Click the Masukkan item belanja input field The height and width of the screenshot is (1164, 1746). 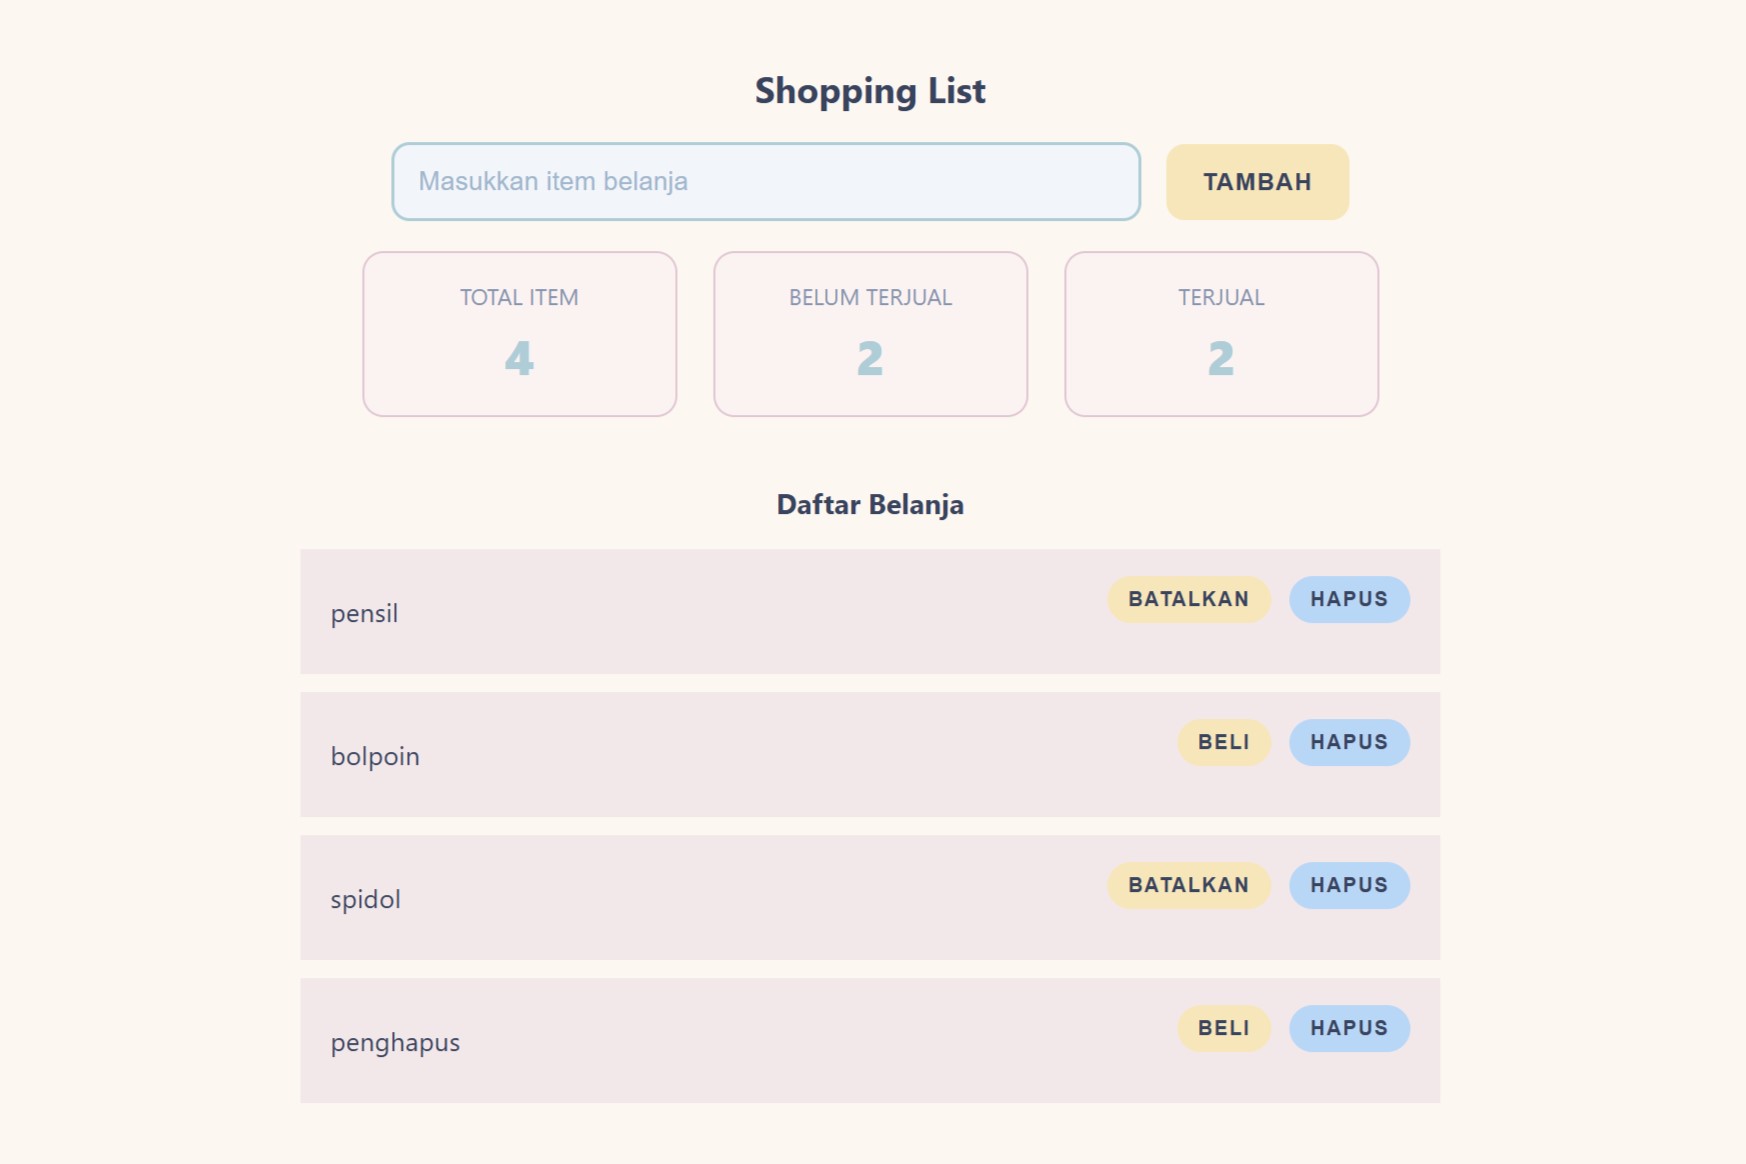coord(766,181)
